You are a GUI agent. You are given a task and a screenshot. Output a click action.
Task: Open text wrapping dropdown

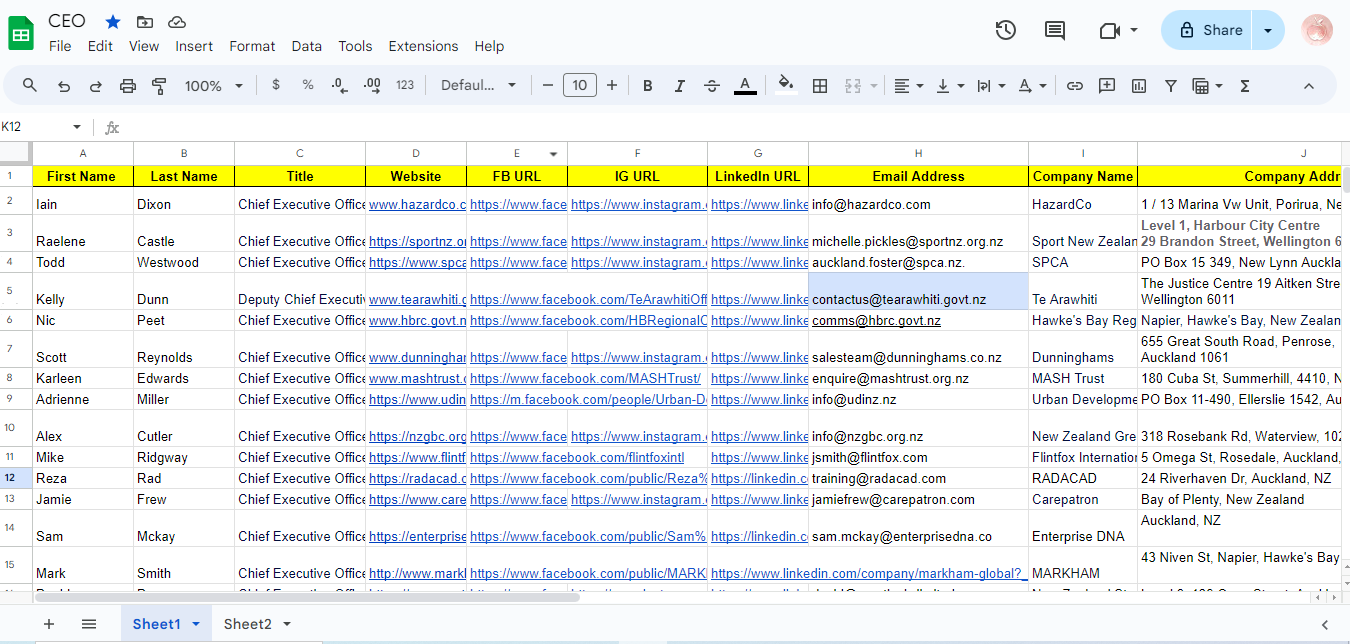coord(990,86)
